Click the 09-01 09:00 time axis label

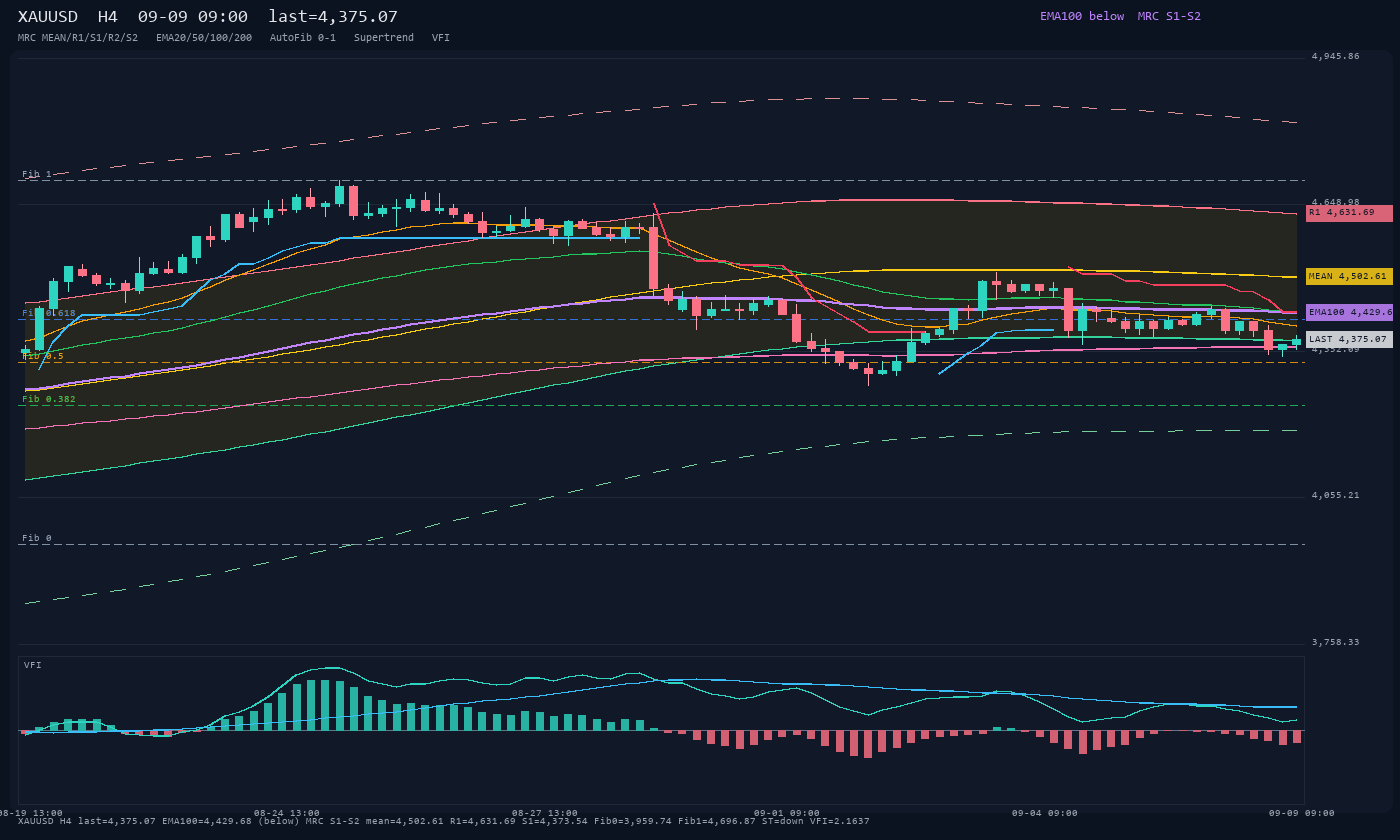click(x=787, y=813)
